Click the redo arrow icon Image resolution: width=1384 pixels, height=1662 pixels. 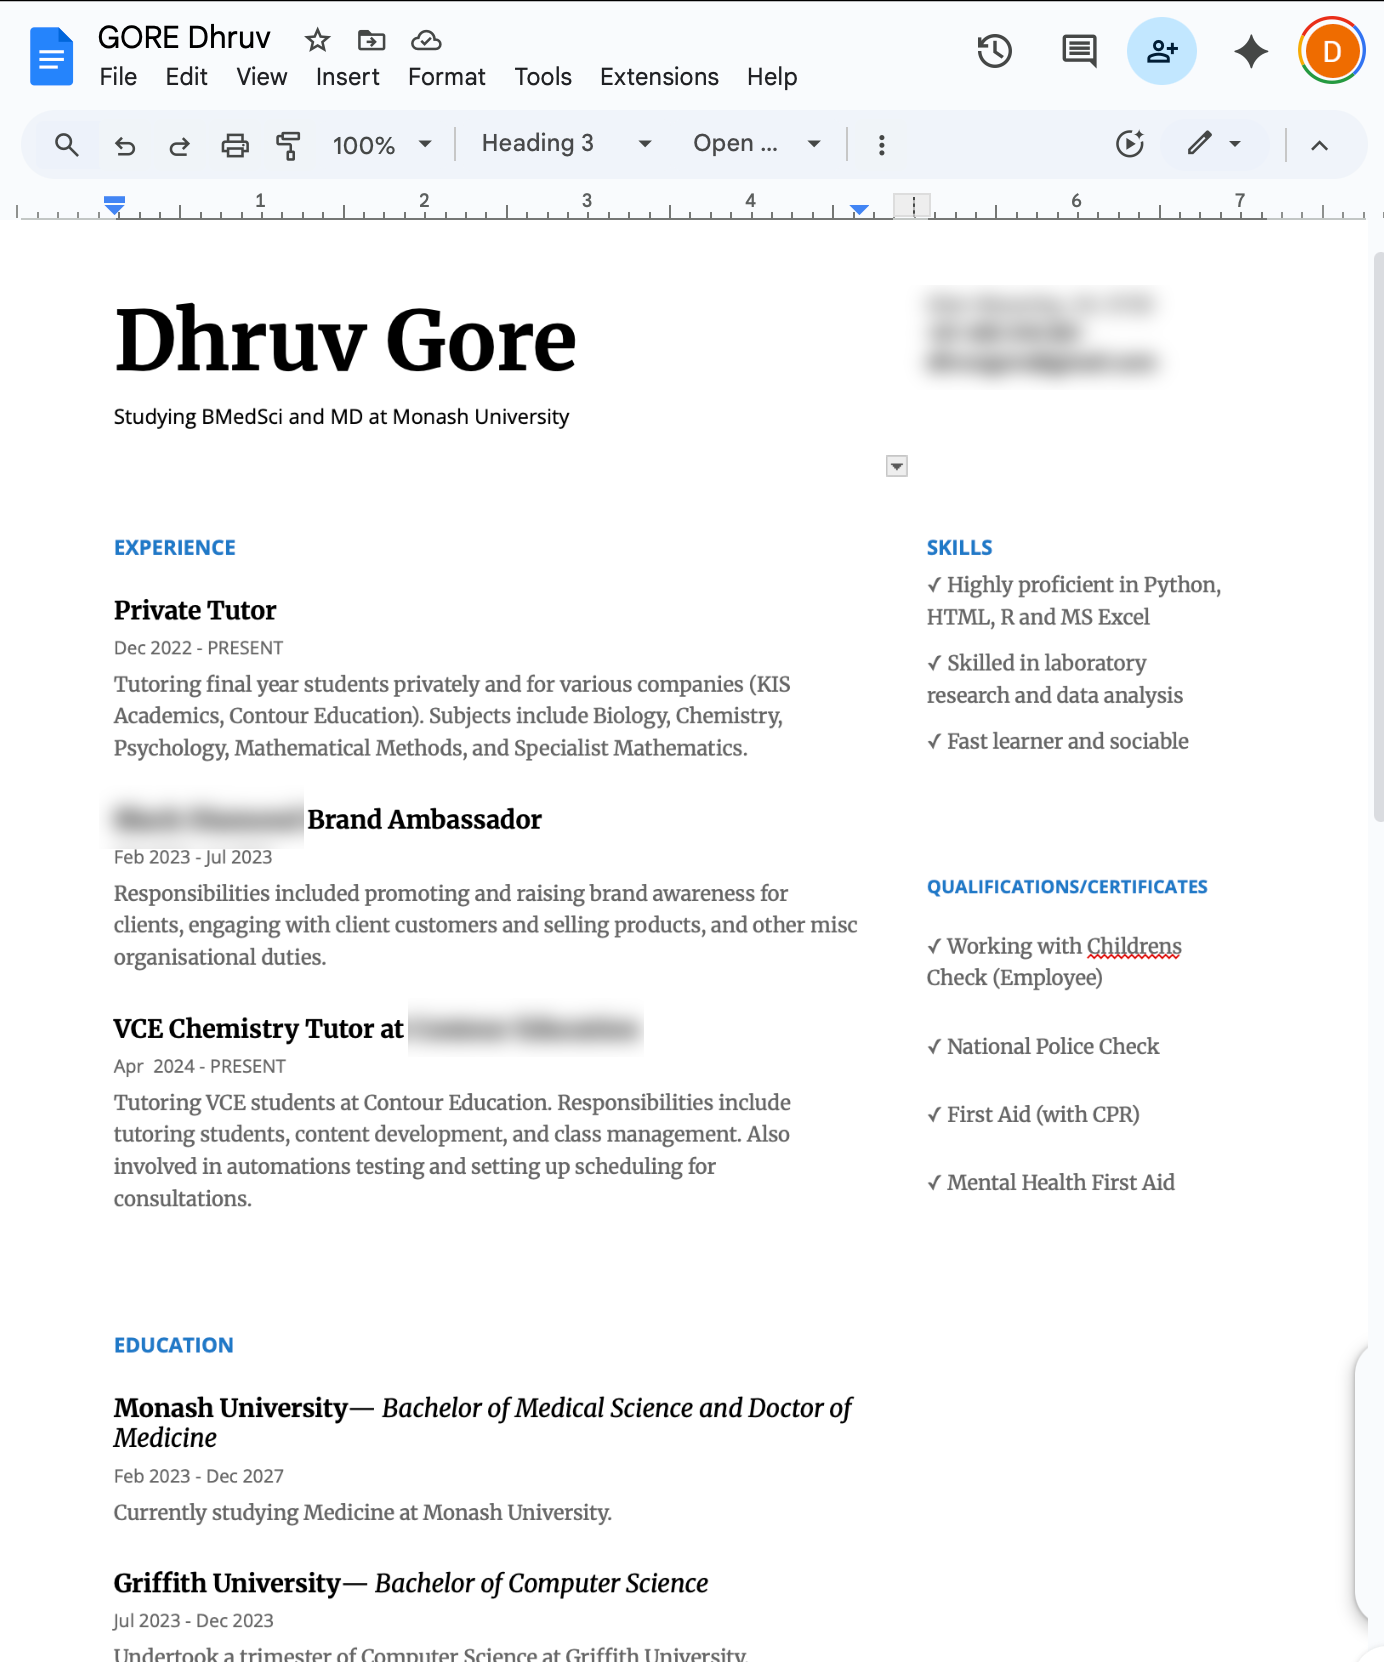pos(180,145)
